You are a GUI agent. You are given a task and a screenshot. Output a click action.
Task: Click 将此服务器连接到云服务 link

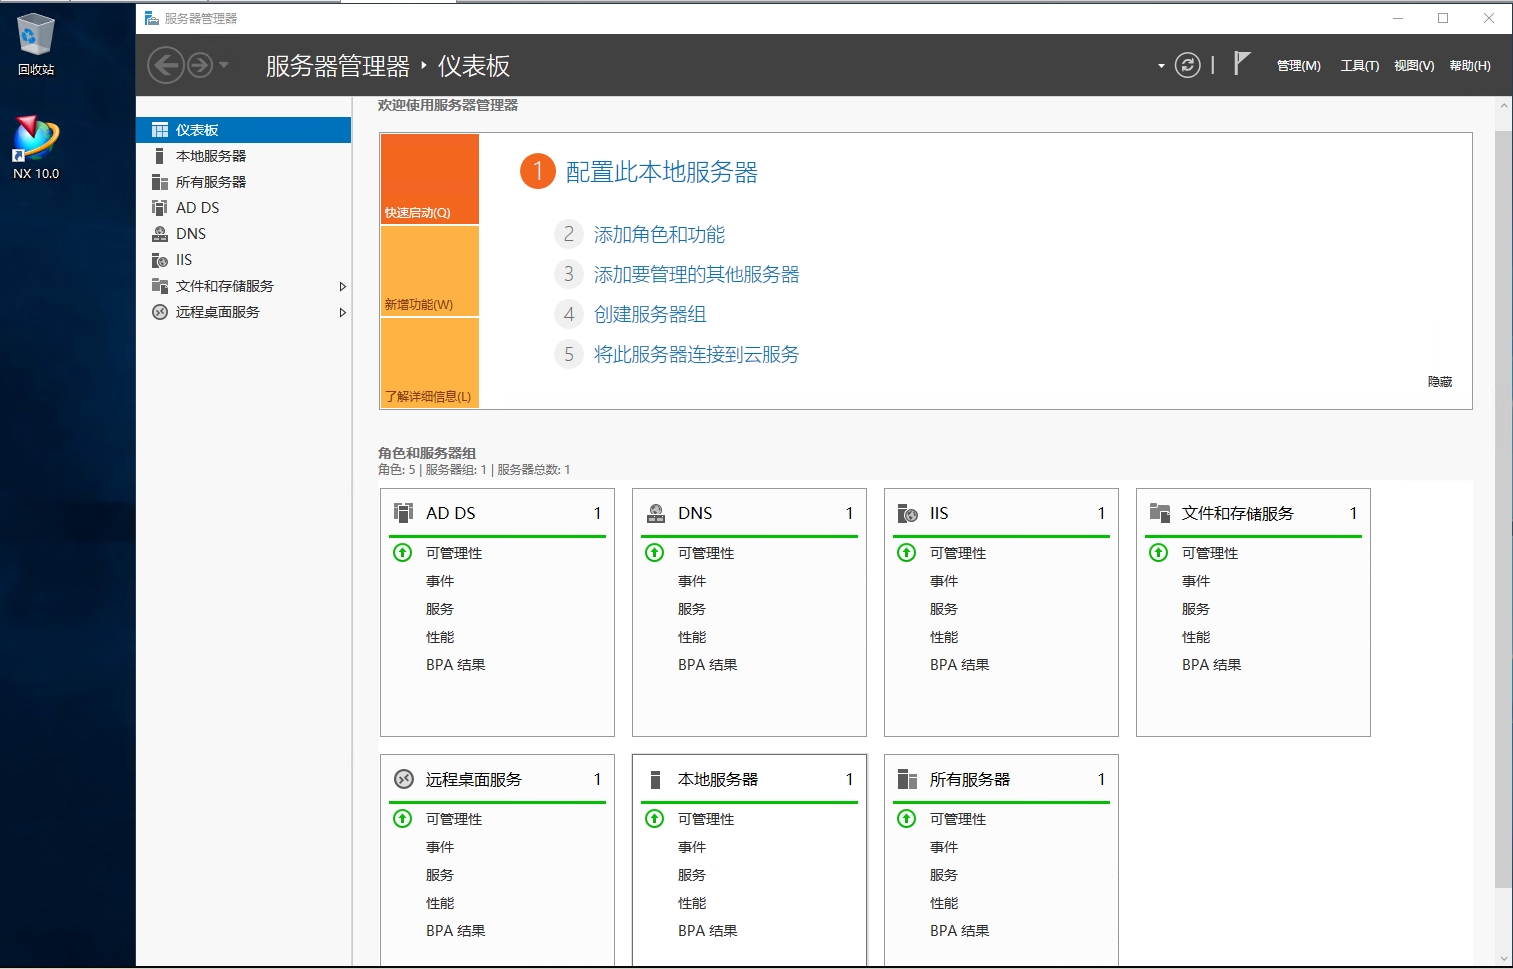[x=696, y=354]
